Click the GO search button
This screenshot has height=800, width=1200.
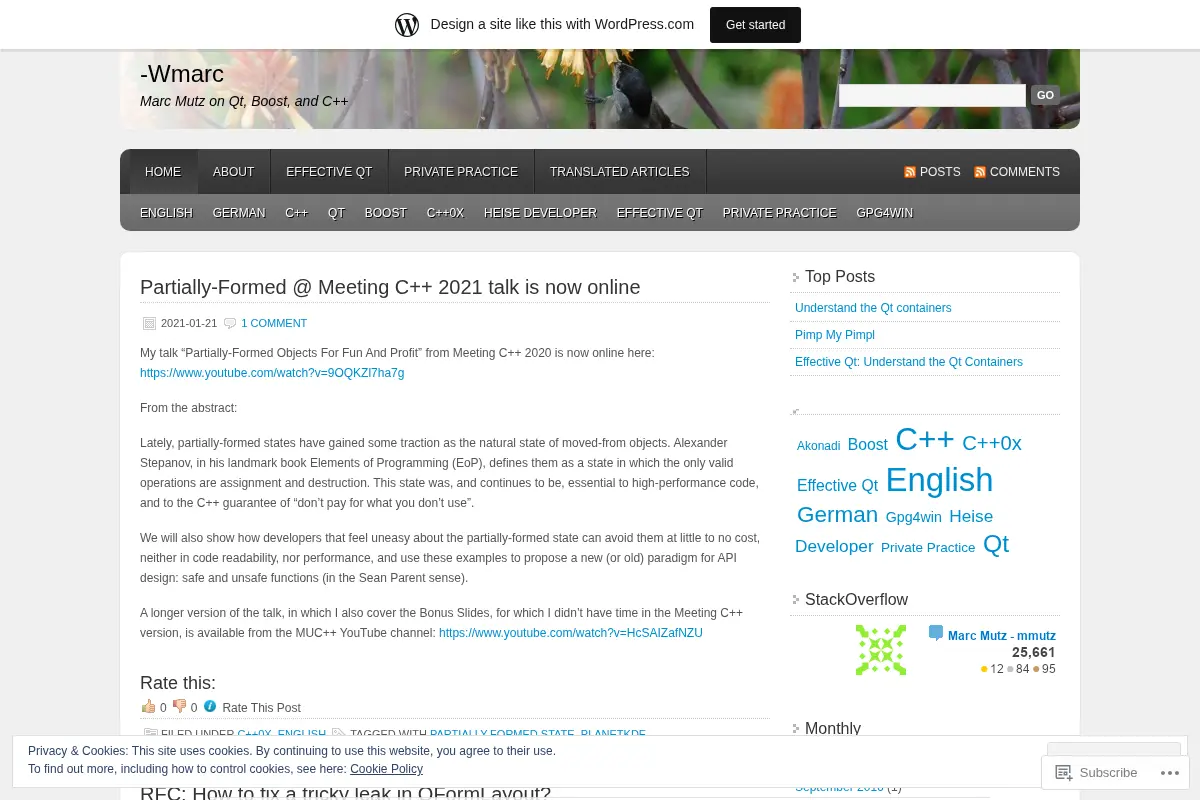coord(1045,95)
